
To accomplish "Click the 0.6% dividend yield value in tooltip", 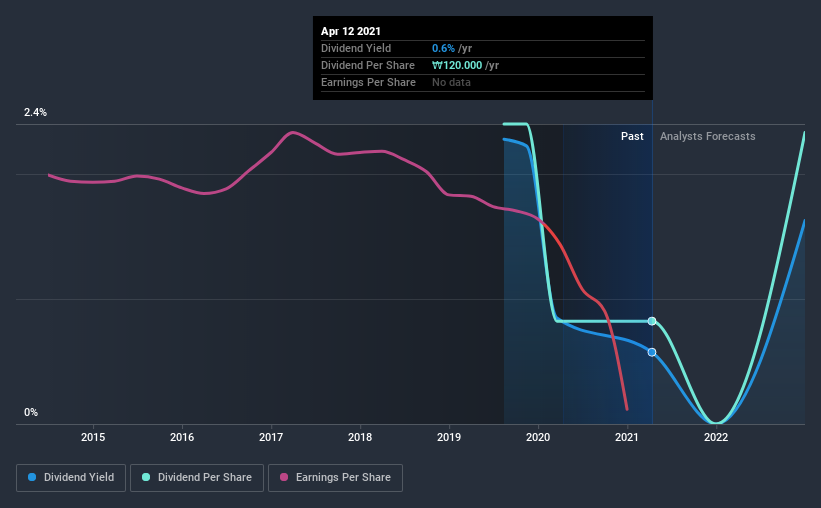I will pyautogui.click(x=443, y=48).
